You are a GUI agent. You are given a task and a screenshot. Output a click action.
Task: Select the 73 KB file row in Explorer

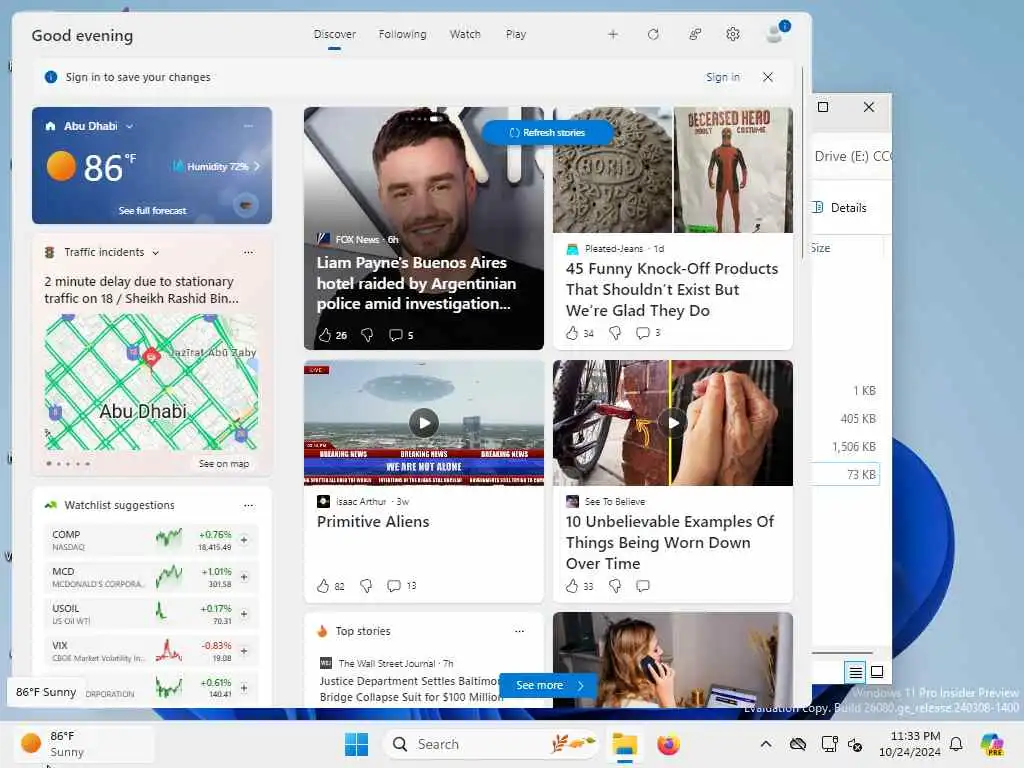(846, 475)
